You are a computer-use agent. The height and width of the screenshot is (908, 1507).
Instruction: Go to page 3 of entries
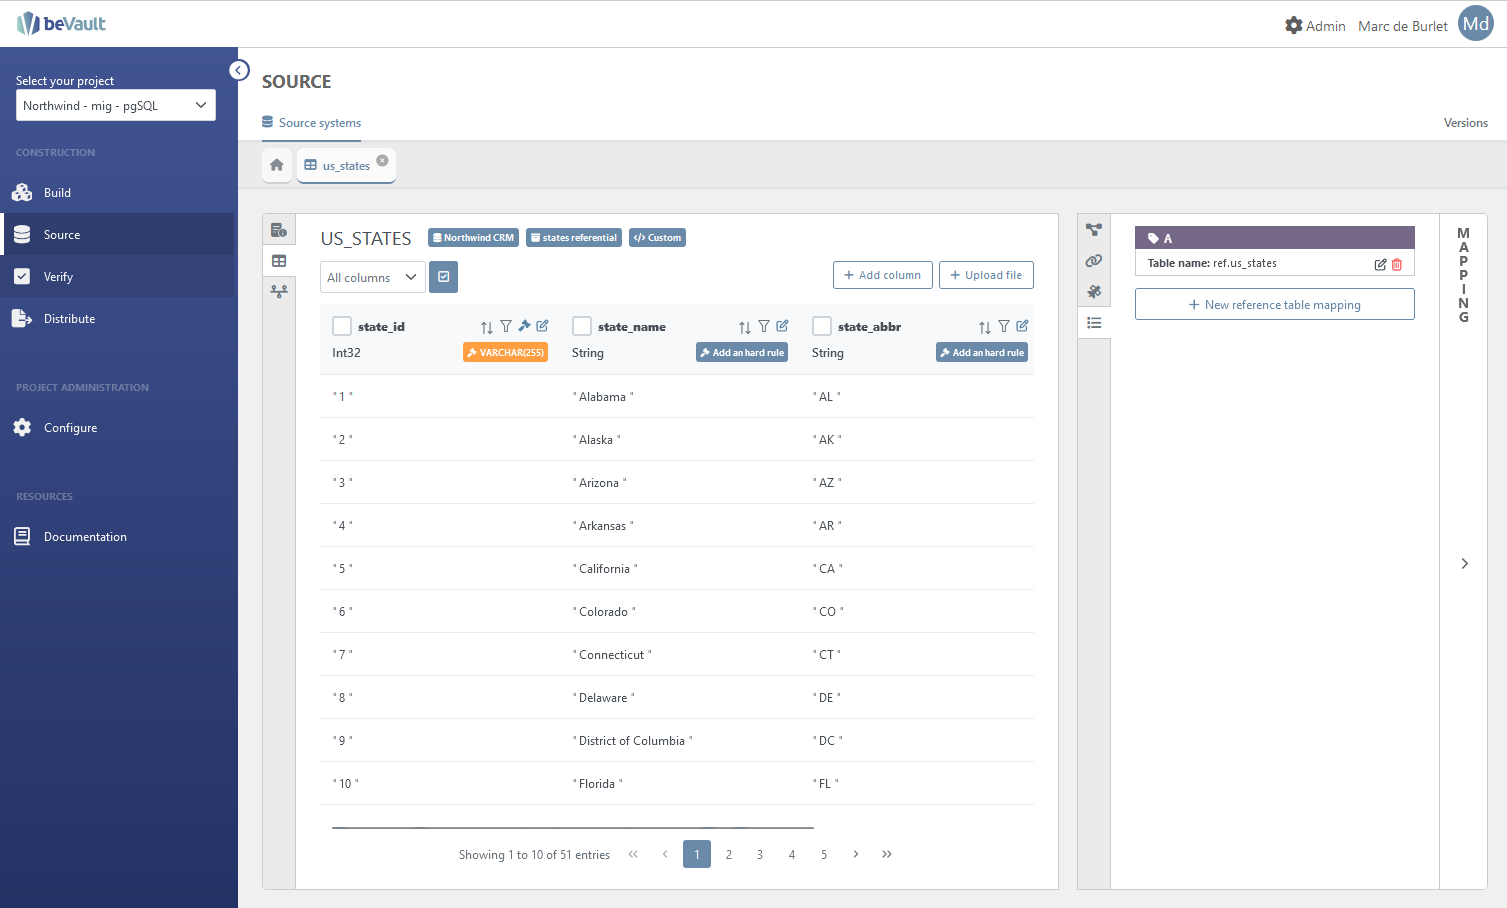(x=760, y=854)
